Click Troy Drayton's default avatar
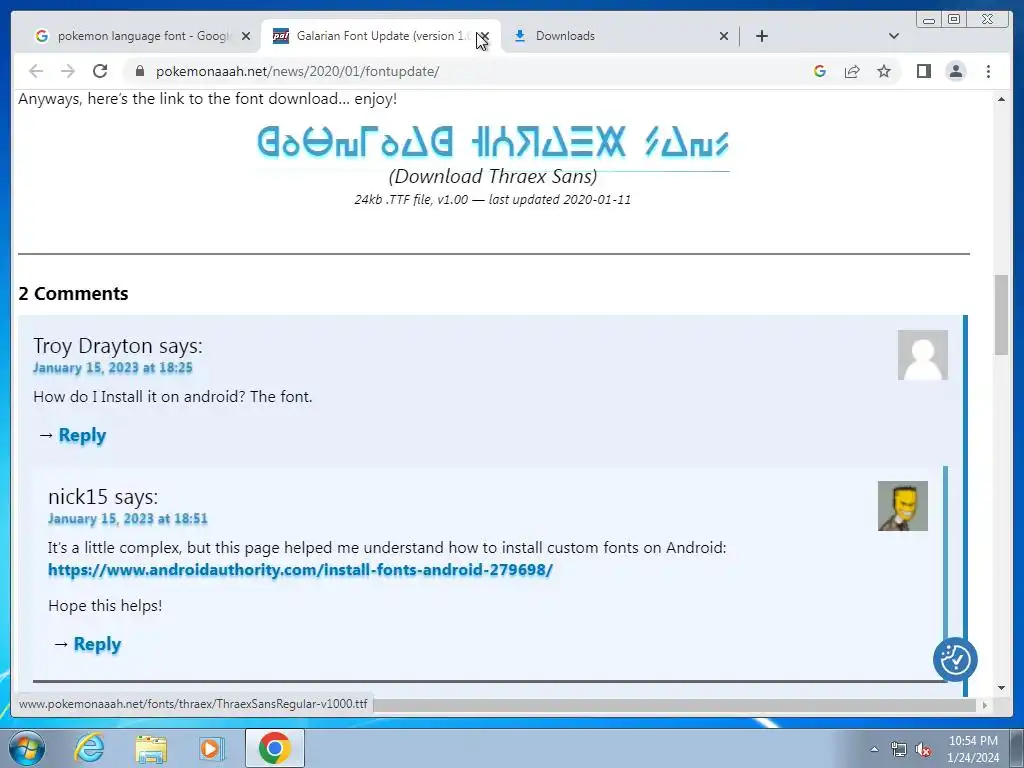Screen dimensions: 1024x768 click(x=923, y=355)
